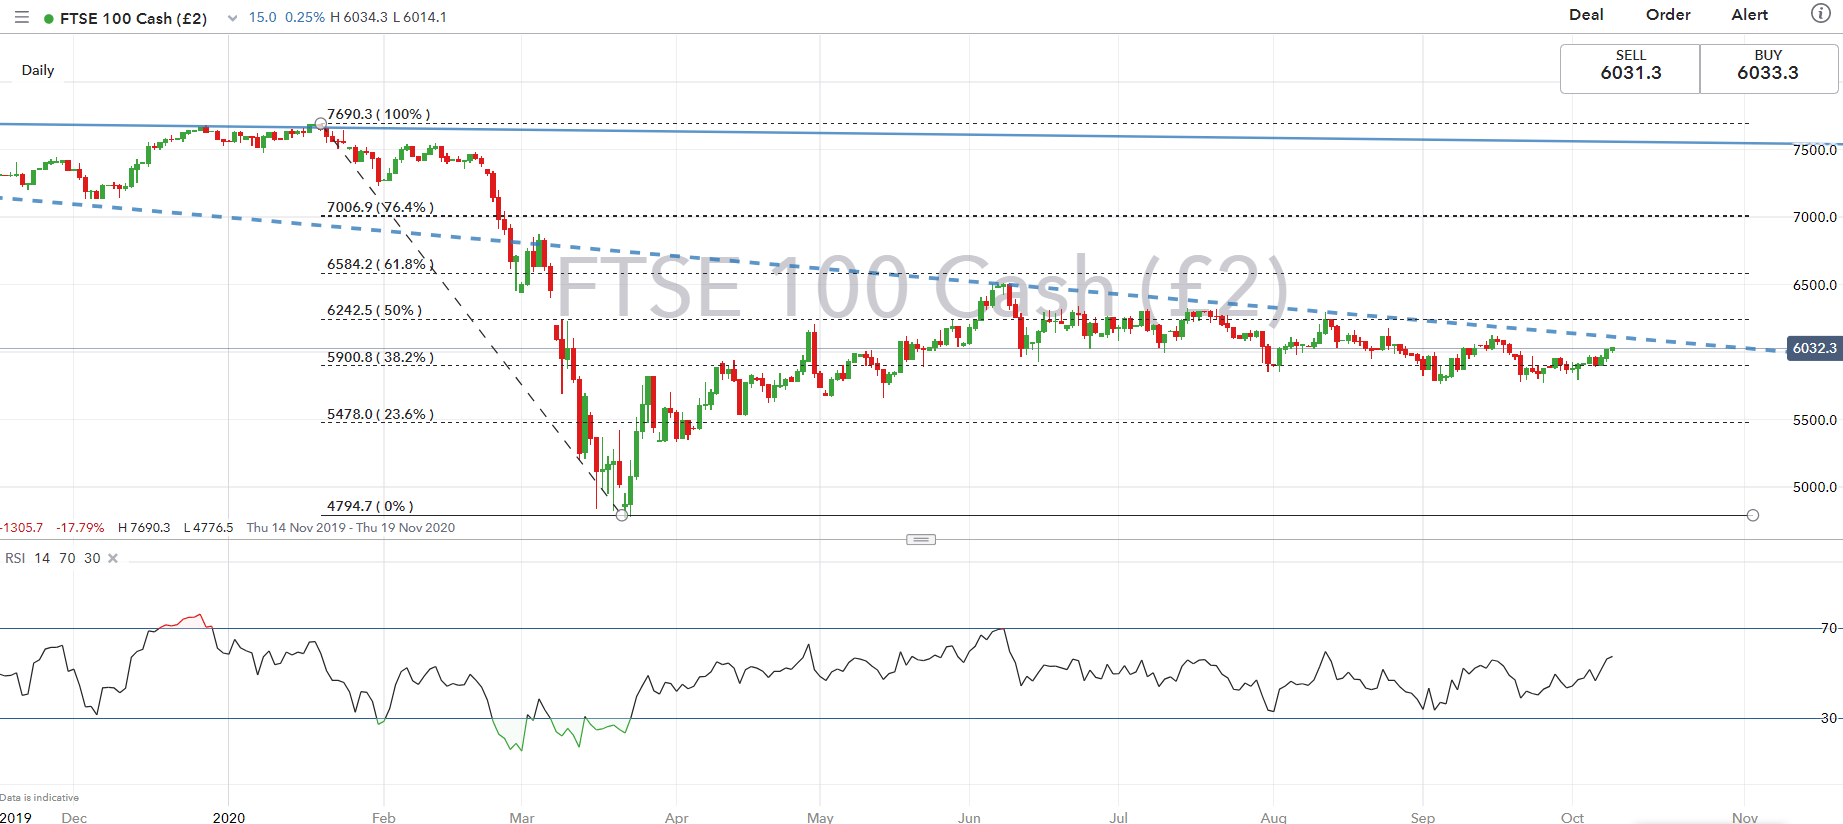Click the Sep label on time axis
This screenshot has width=1843, height=824.
[x=1422, y=817]
